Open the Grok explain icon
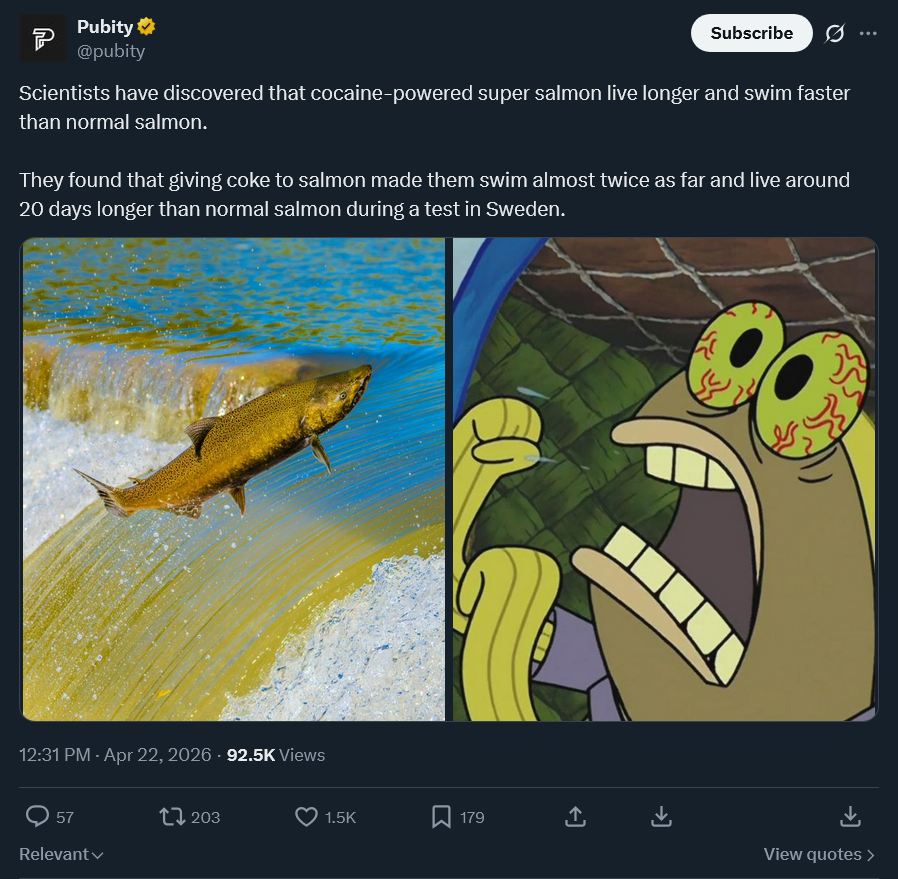898x879 pixels. click(x=834, y=33)
